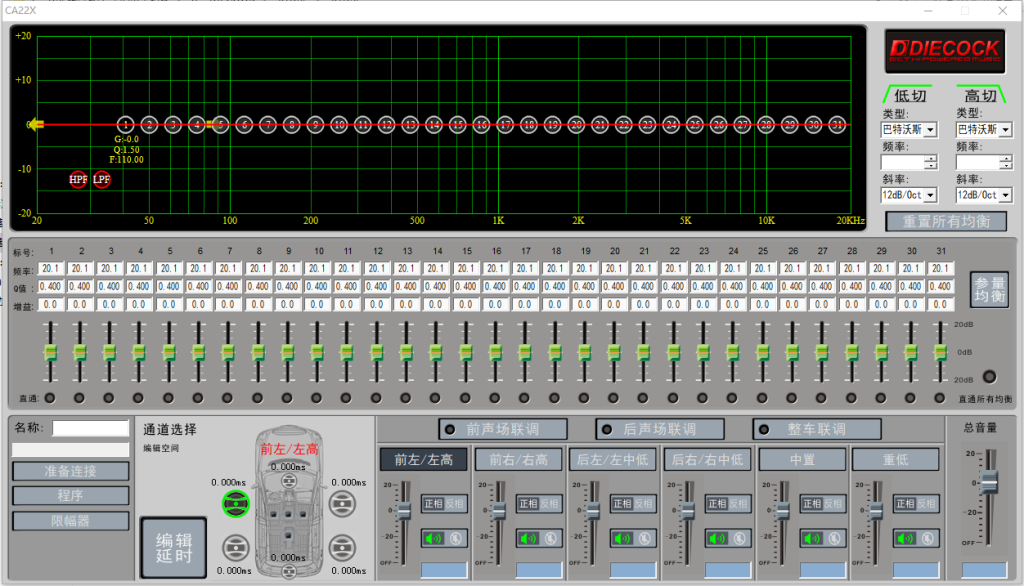1024x586 pixels.
Task: Select the front center speaker on car hood
Action: (289, 481)
